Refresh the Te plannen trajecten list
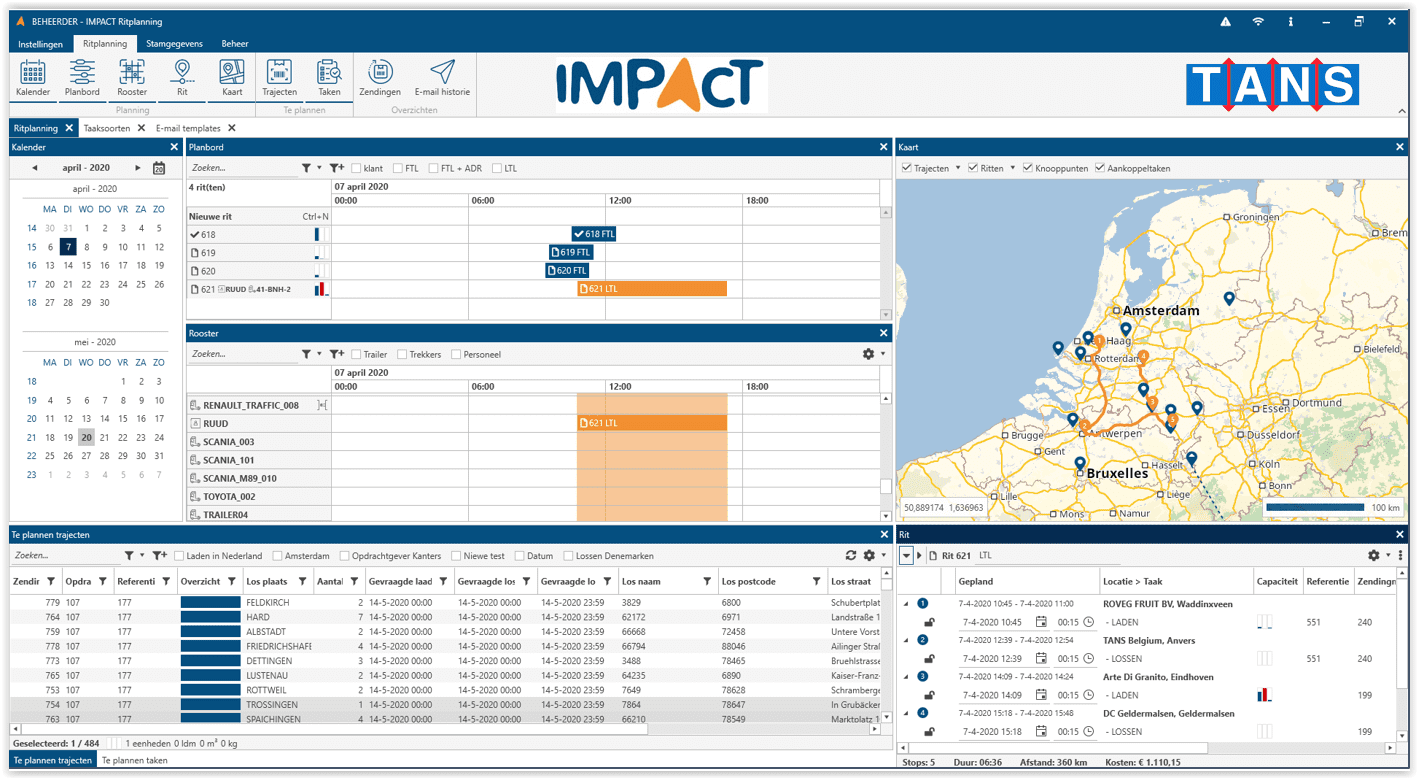This screenshot has height=779, width=1418. tap(851, 555)
